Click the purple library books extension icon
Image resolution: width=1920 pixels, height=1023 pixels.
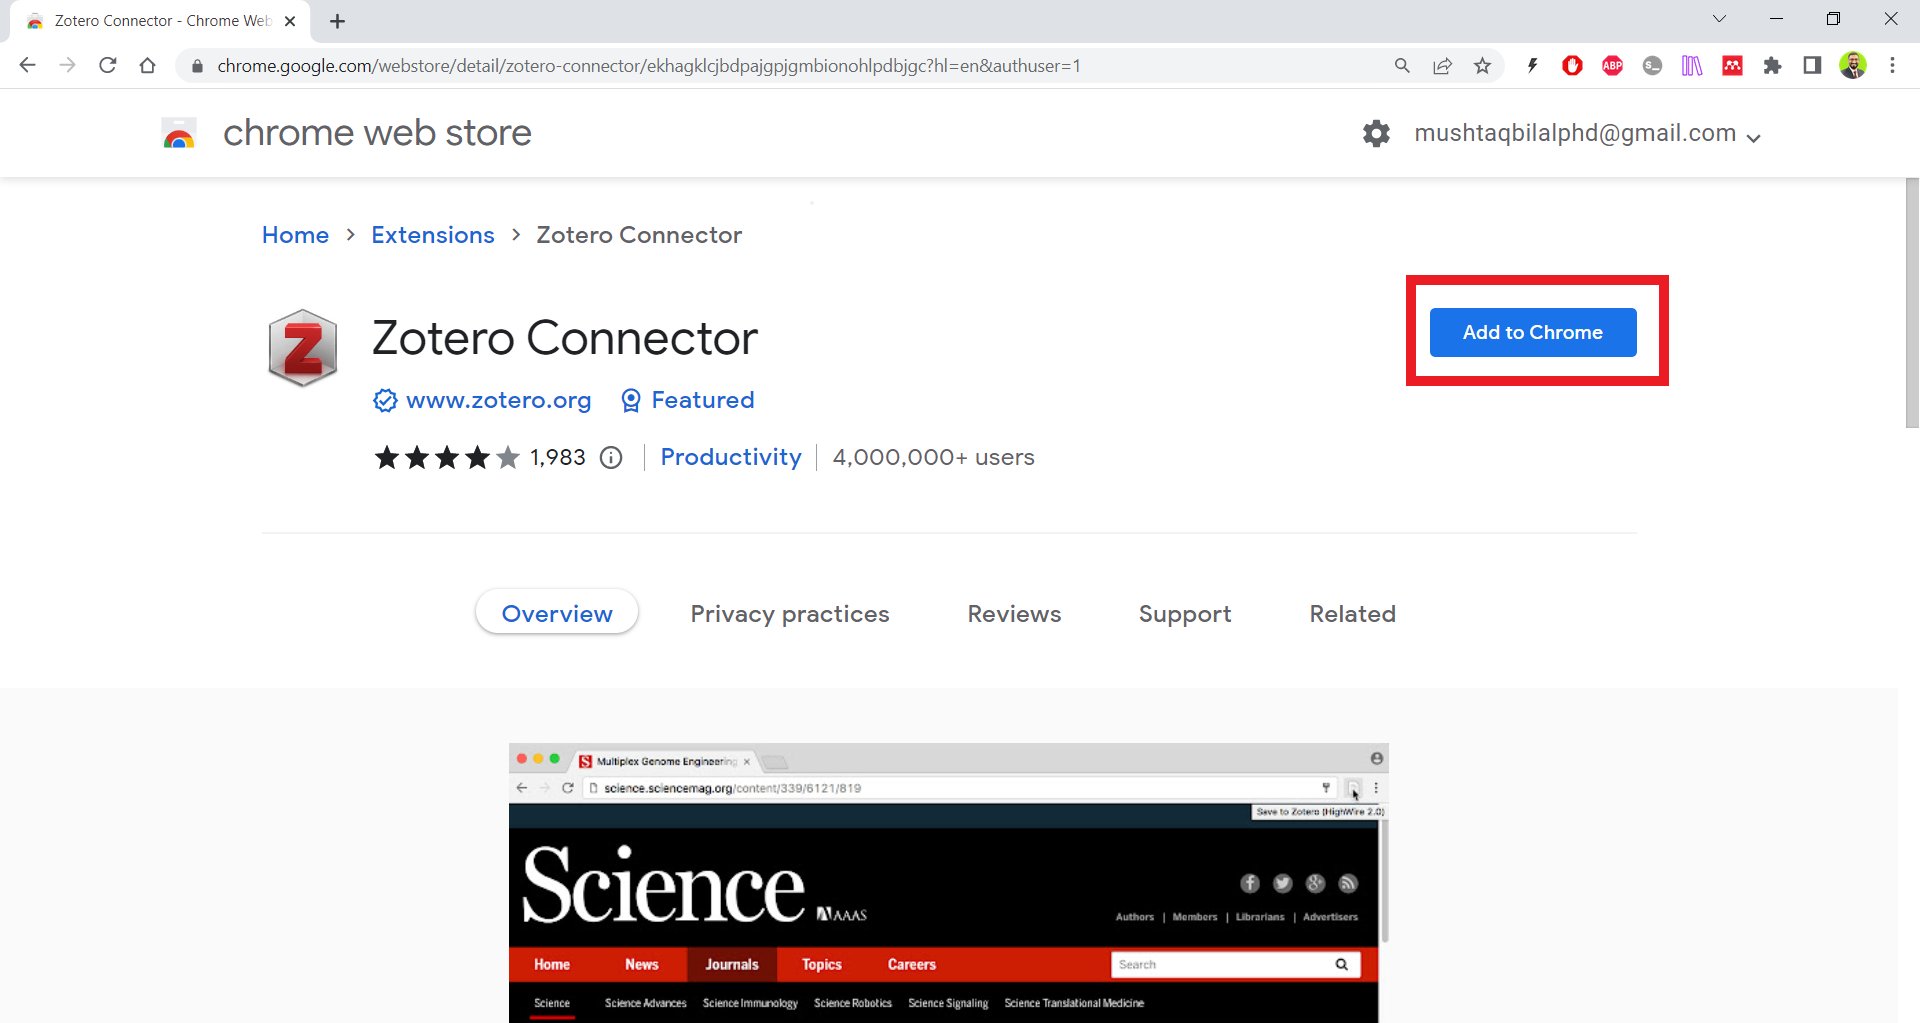[1692, 66]
